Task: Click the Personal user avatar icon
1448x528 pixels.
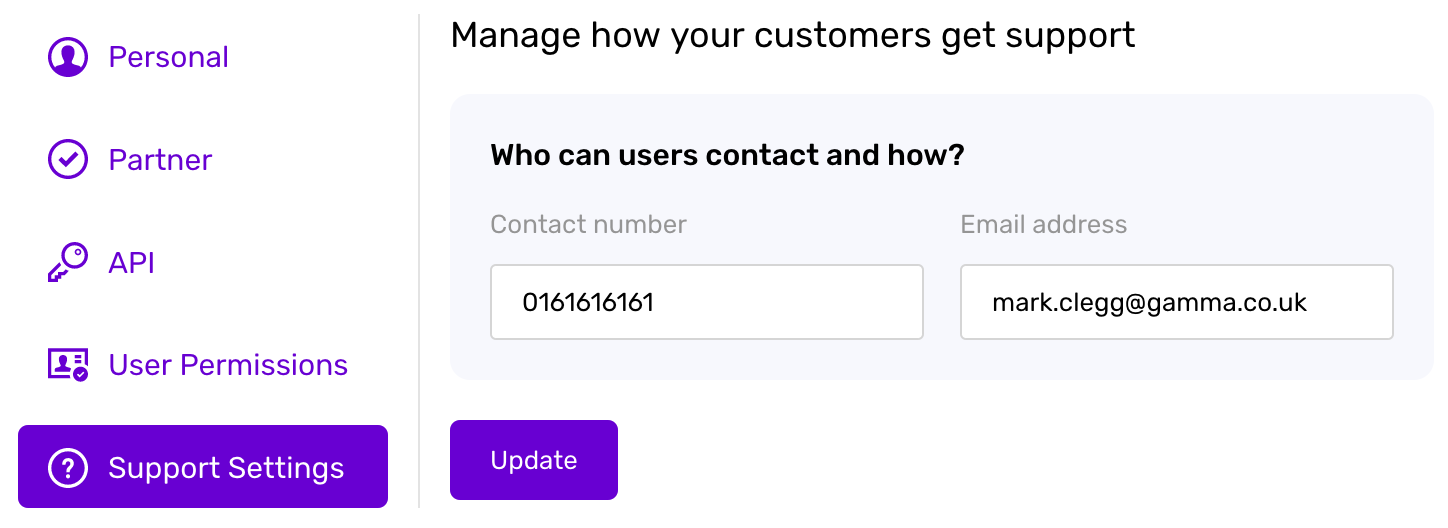Action: pos(68,57)
